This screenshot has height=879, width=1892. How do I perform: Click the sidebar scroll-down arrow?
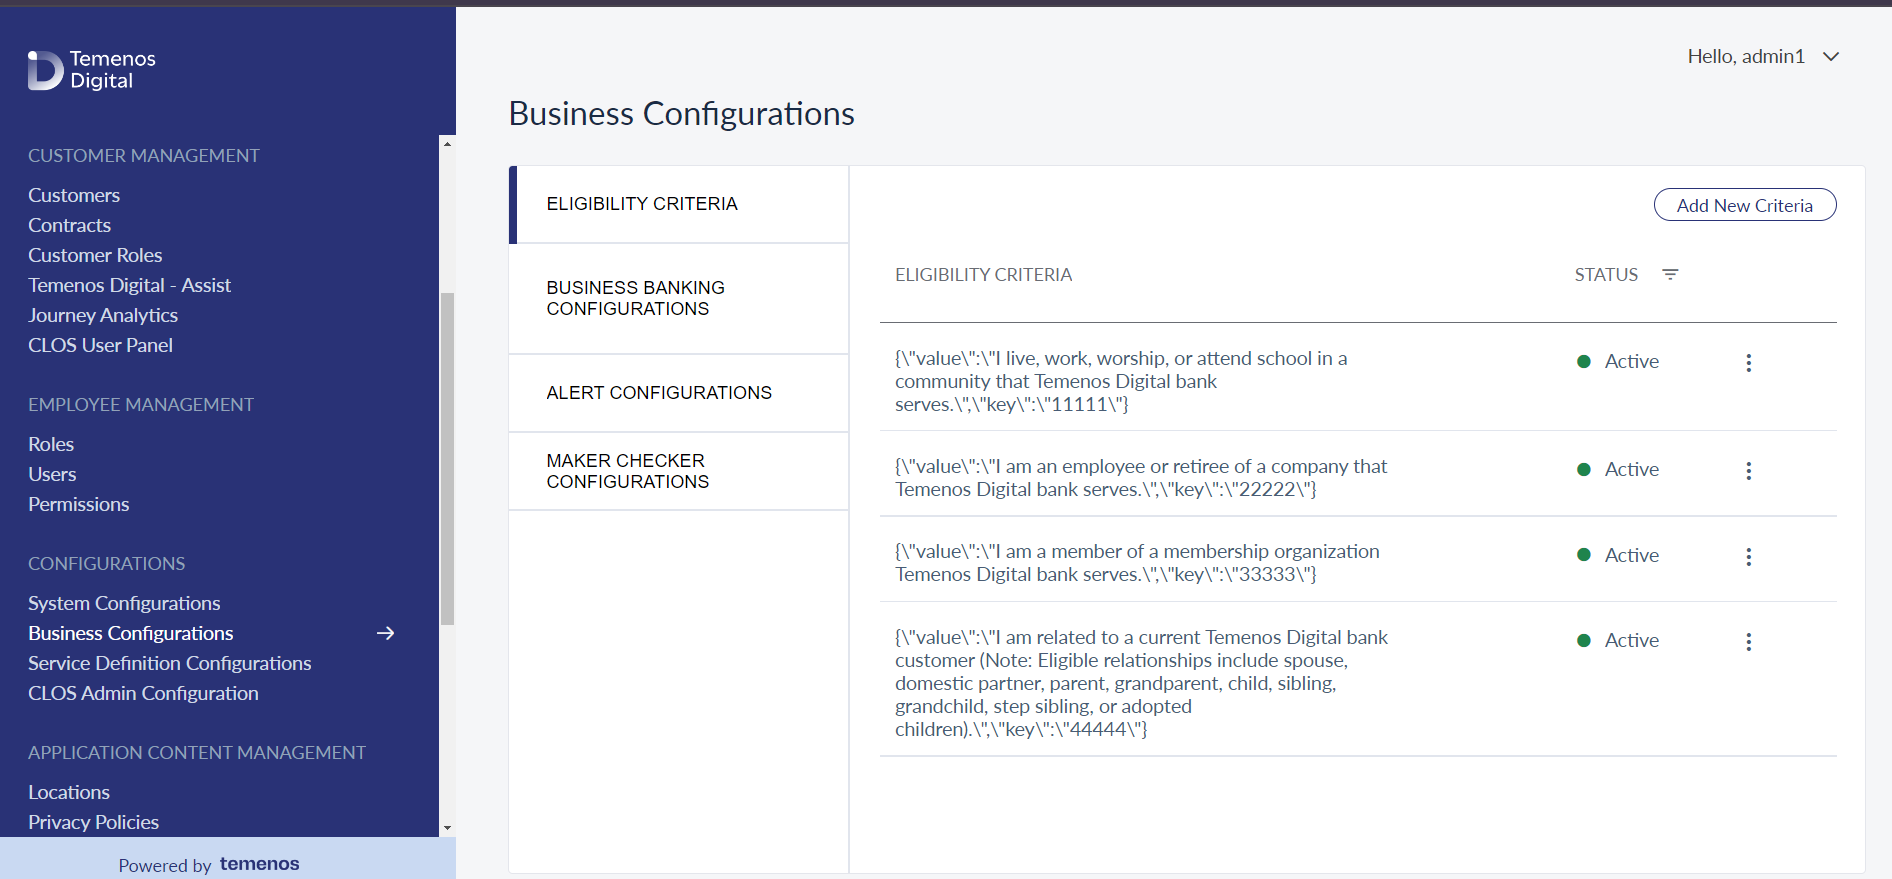coord(447,828)
